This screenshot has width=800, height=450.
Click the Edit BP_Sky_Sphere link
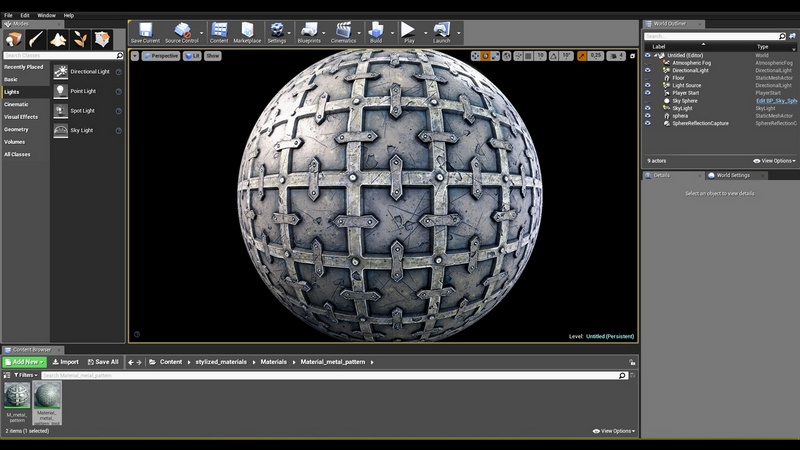point(776,100)
